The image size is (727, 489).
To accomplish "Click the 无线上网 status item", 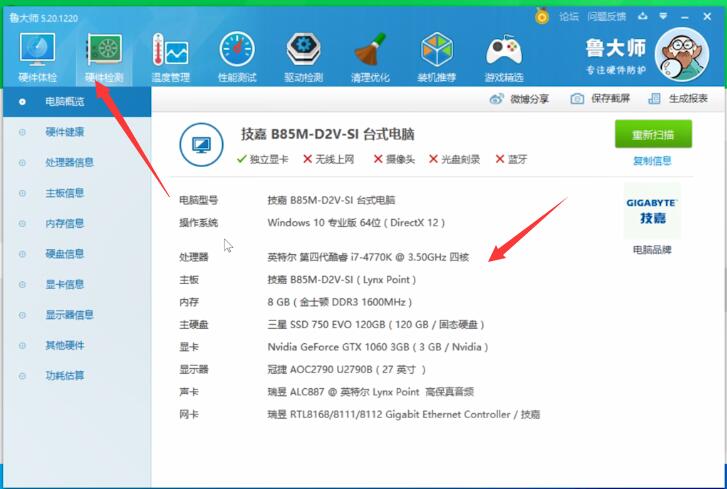I will pyautogui.click(x=328, y=159).
